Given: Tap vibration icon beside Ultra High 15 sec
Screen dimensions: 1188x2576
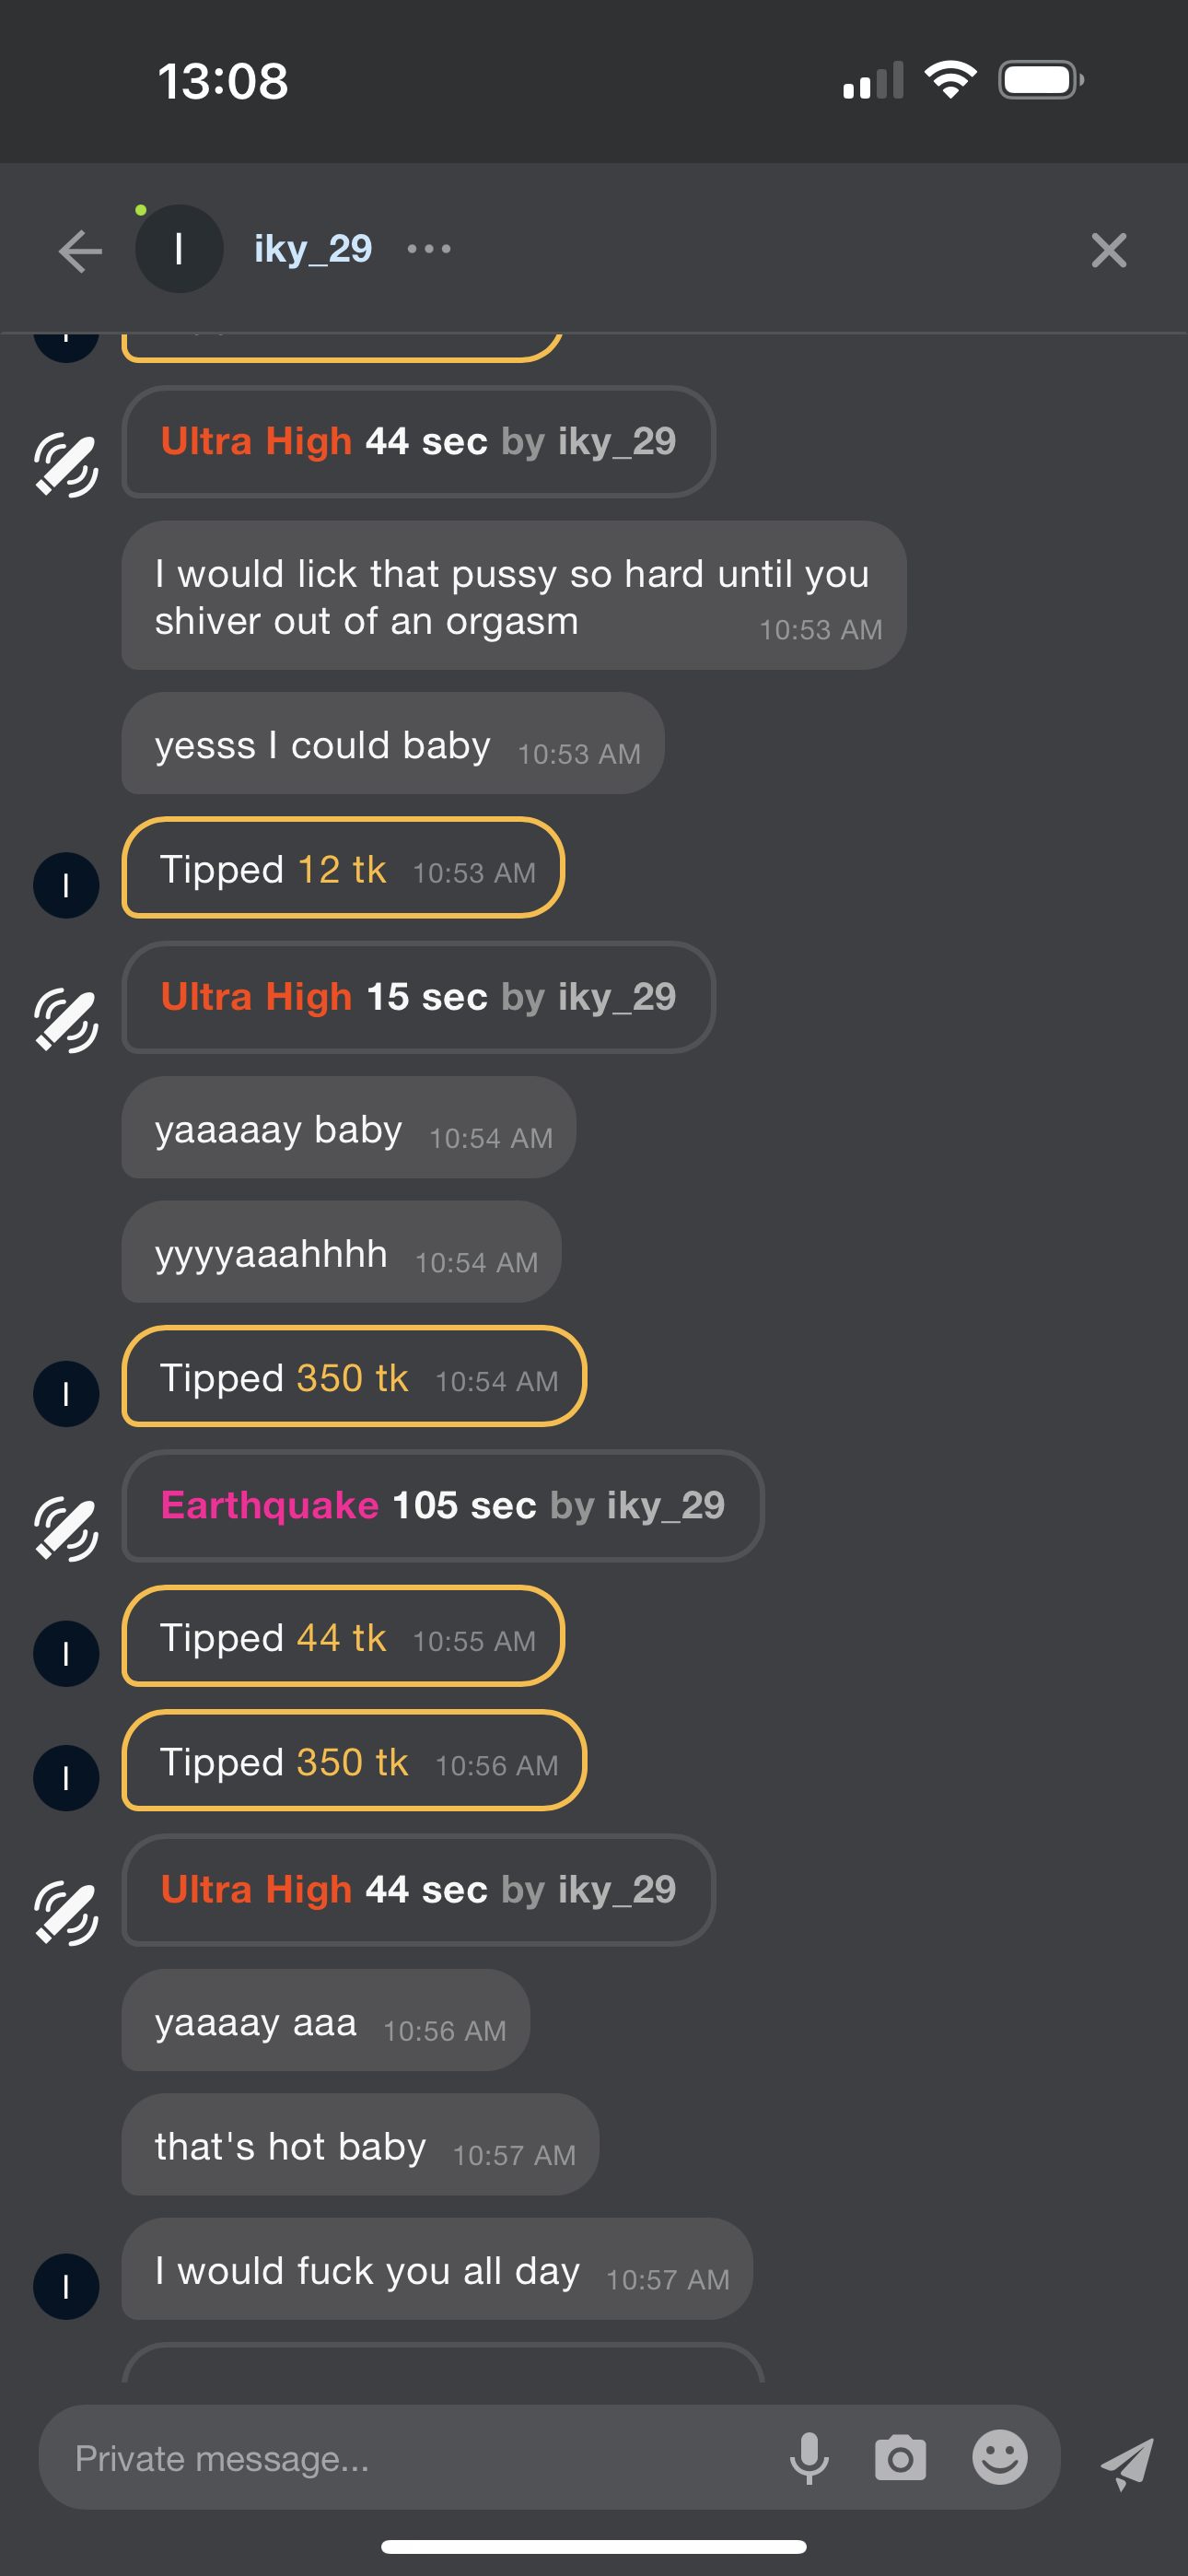Looking at the screenshot, I should [66, 1020].
